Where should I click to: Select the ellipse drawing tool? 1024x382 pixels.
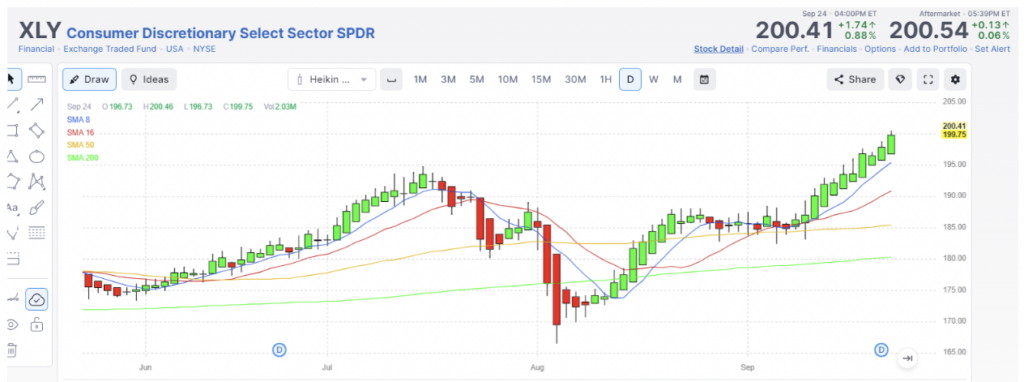[37, 156]
